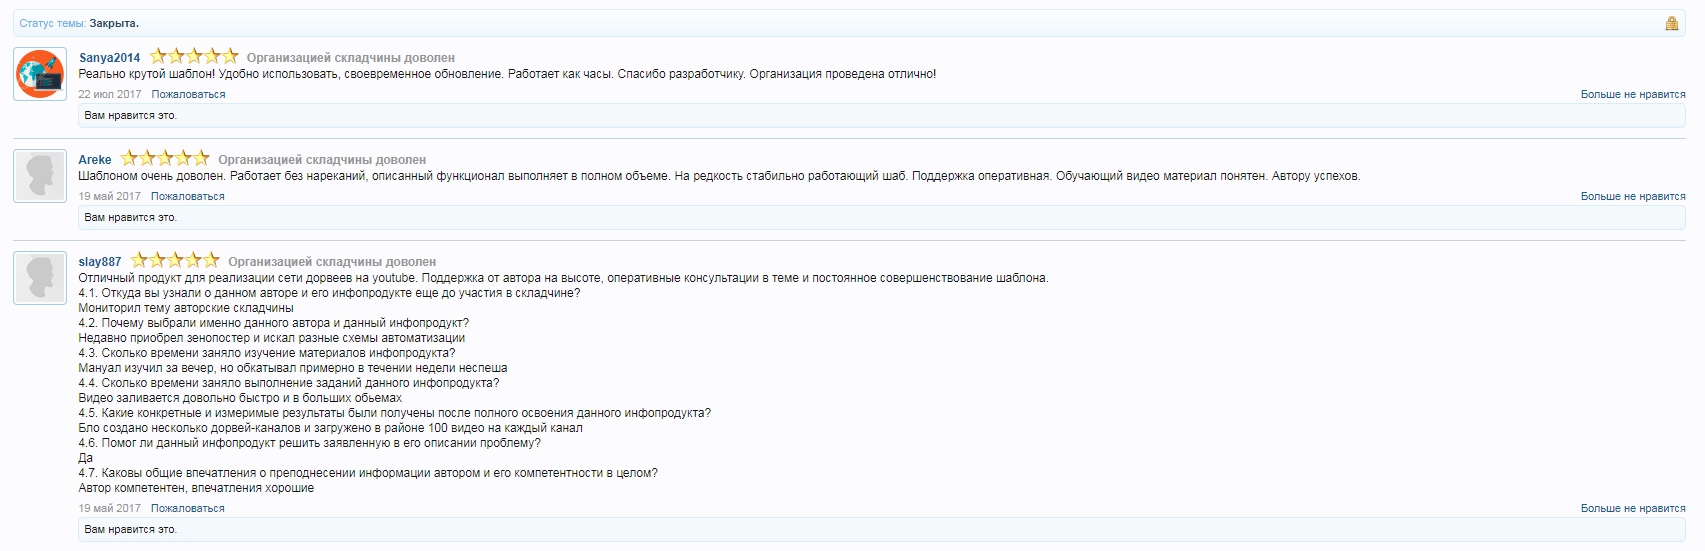Image resolution: width=1705 pixels, height=551 pixels.
Task: Click the star rating next to slay887
Action: tap(175, 261)
